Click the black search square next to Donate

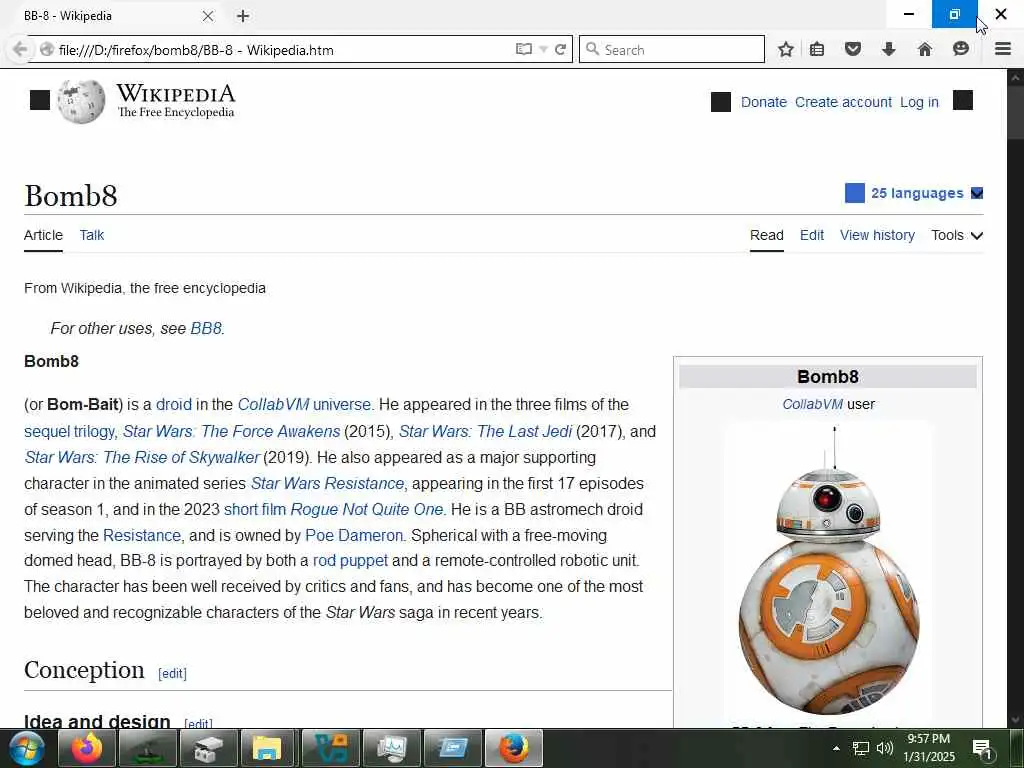(721, 102)
